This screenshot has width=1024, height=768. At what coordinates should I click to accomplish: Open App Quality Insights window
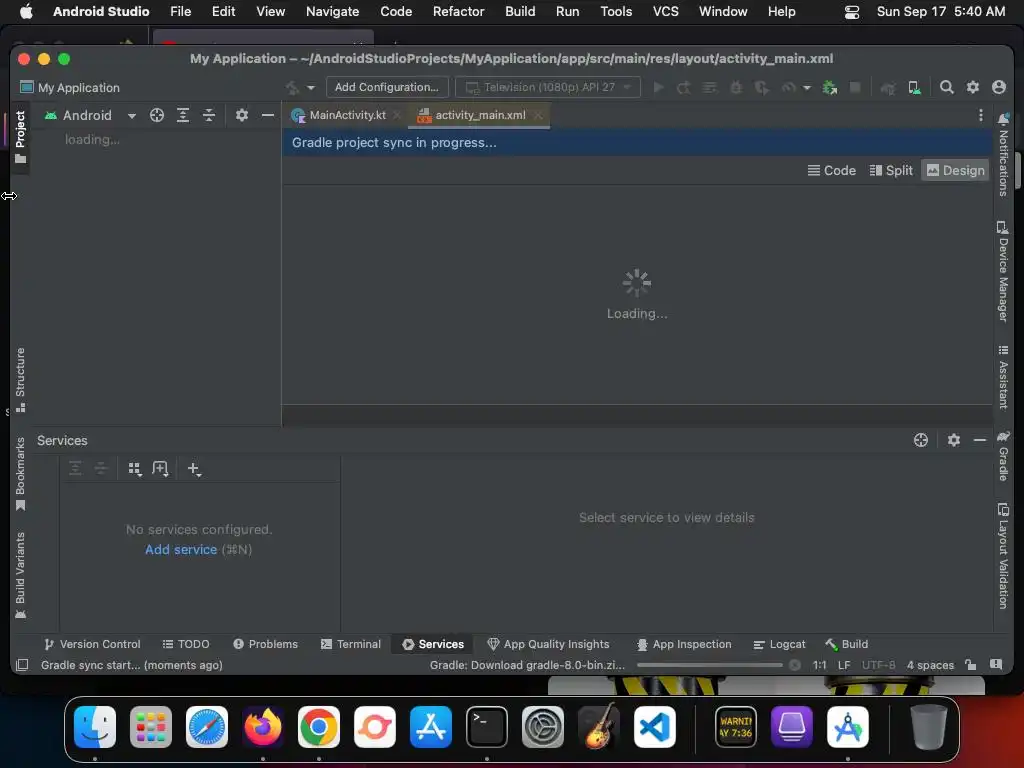(548, 645)
